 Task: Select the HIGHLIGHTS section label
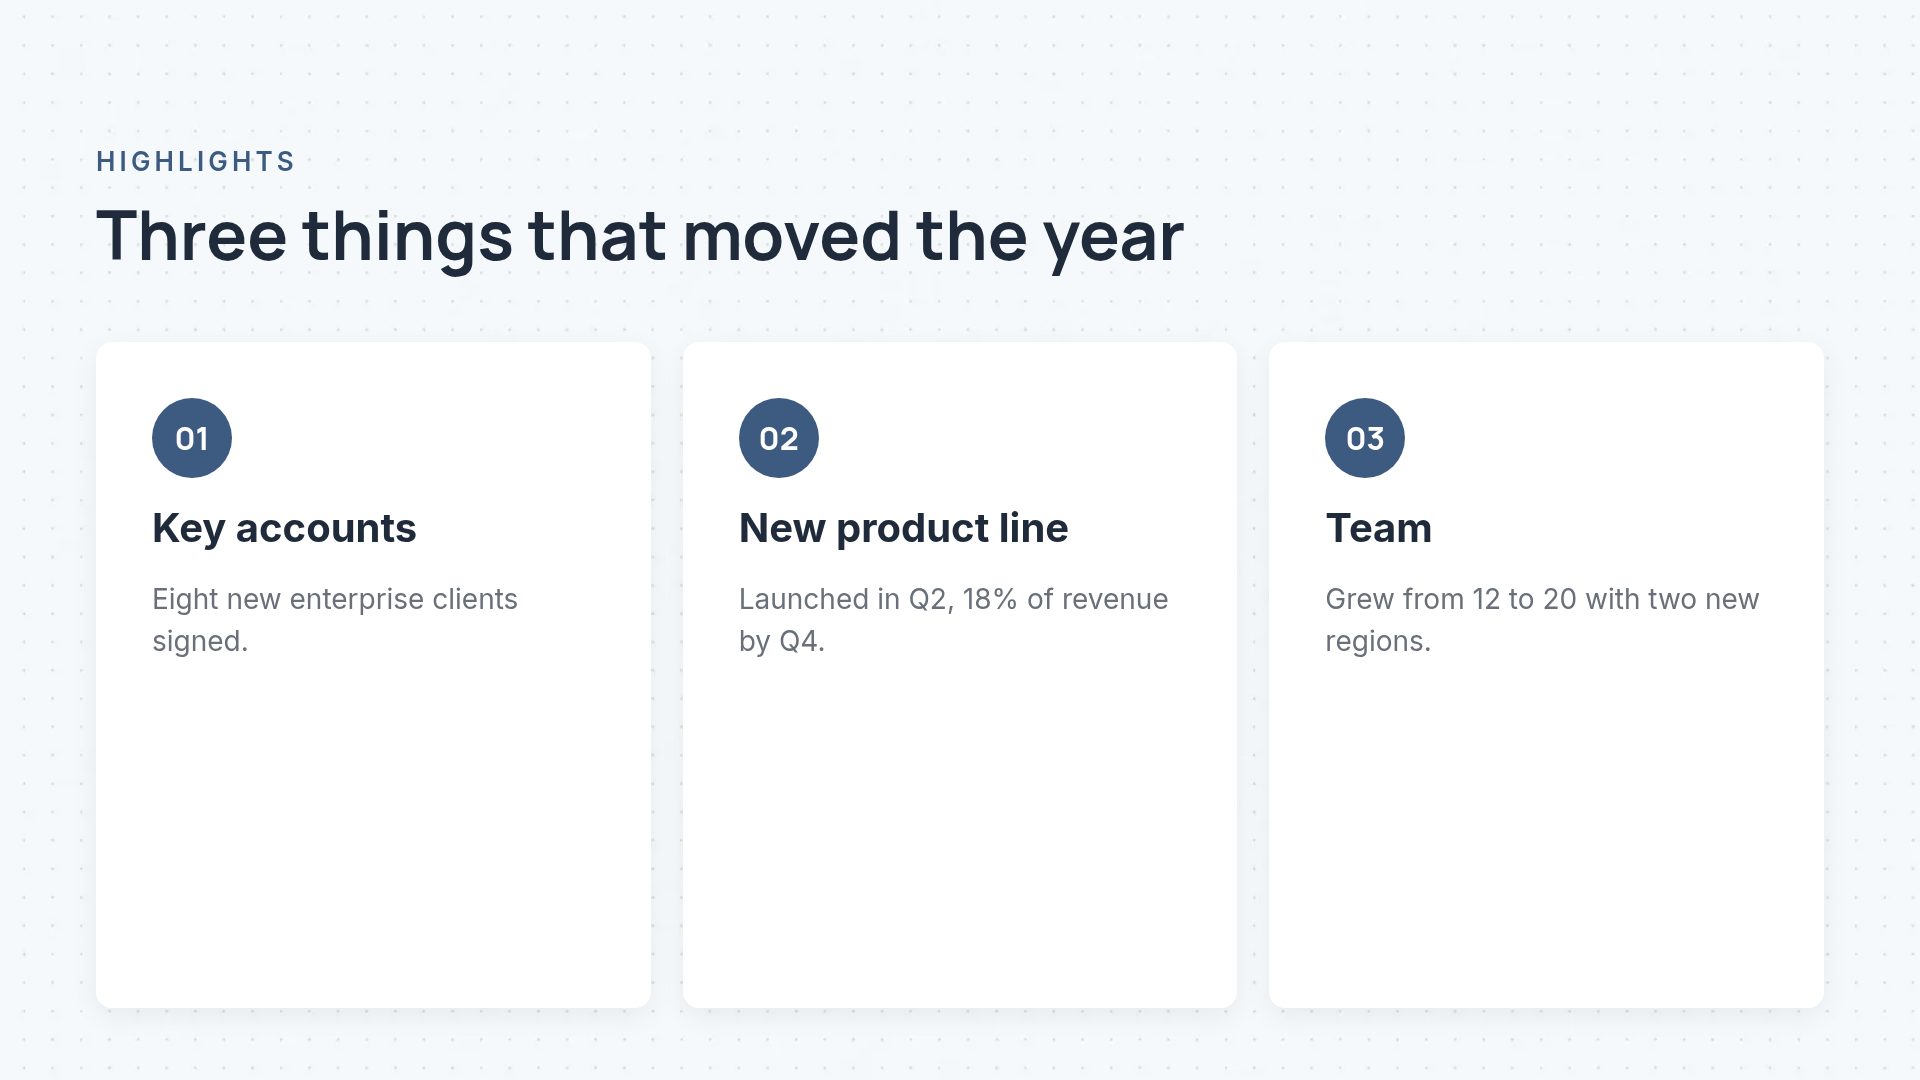pos(195,161)
